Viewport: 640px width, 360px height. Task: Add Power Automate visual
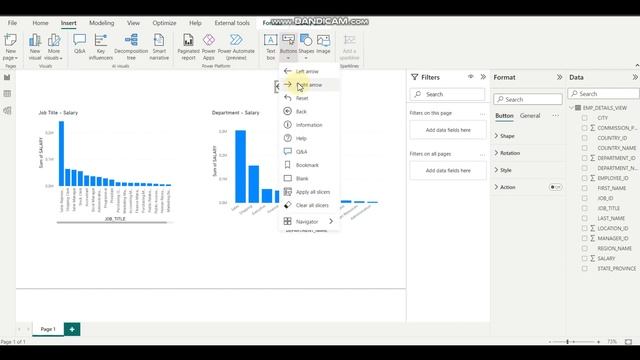236,47
